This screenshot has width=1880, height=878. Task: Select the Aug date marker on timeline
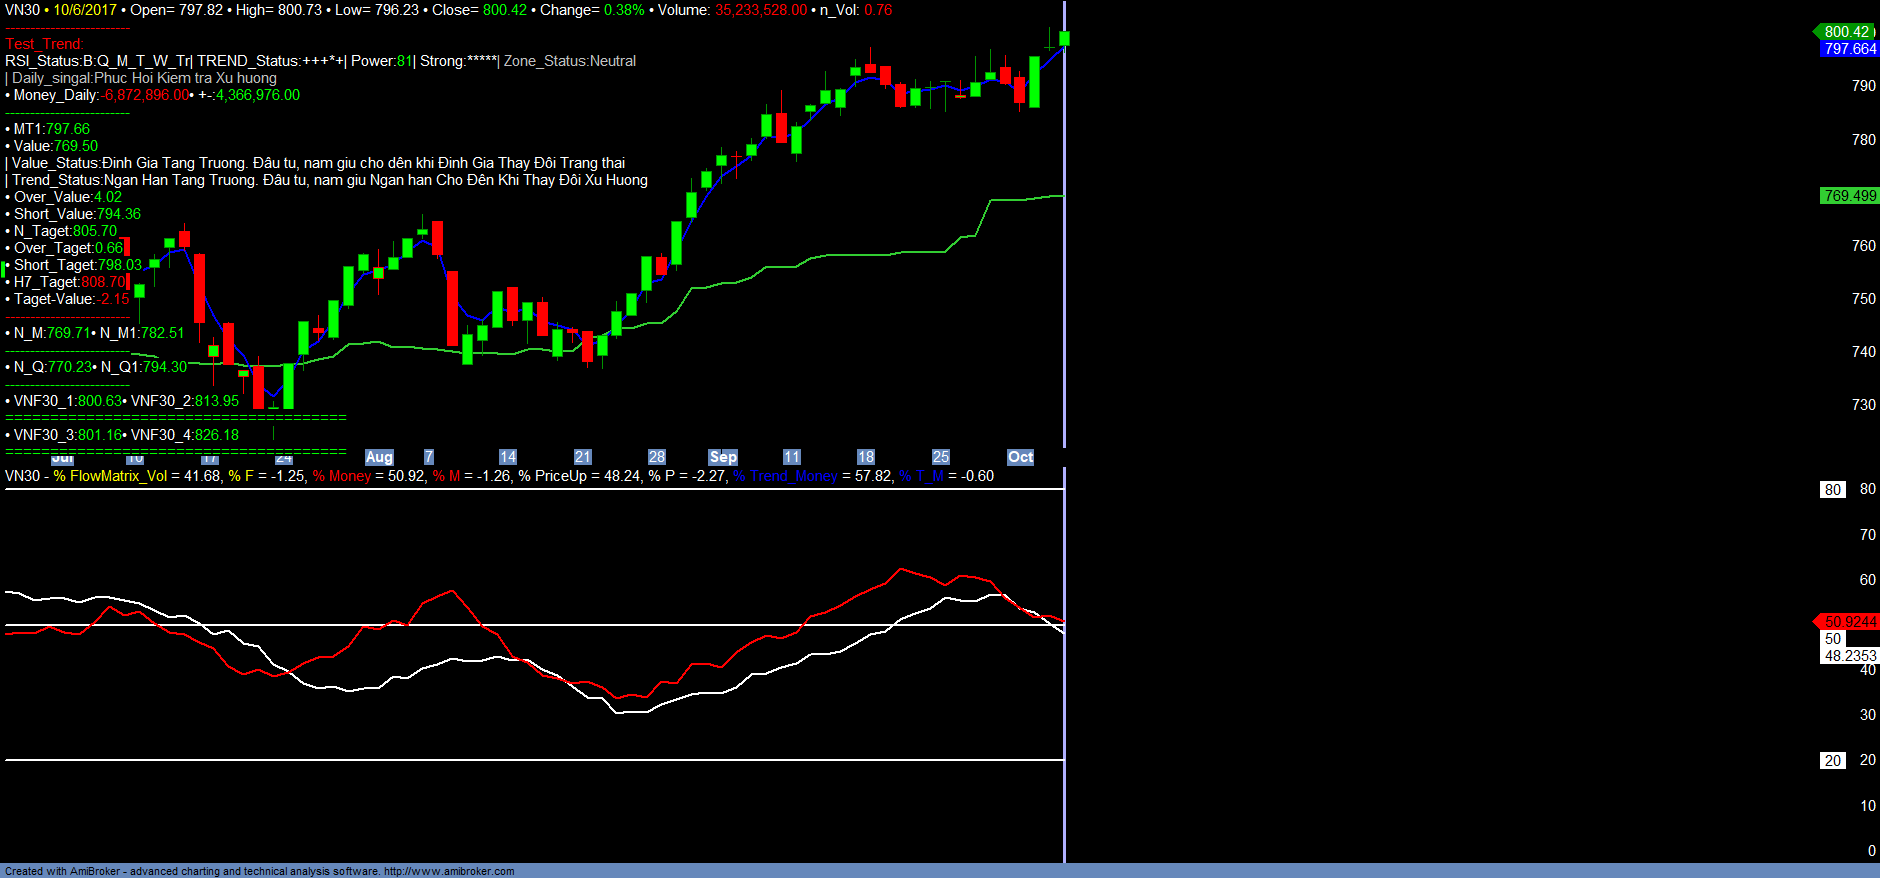(x=379, y=457)
